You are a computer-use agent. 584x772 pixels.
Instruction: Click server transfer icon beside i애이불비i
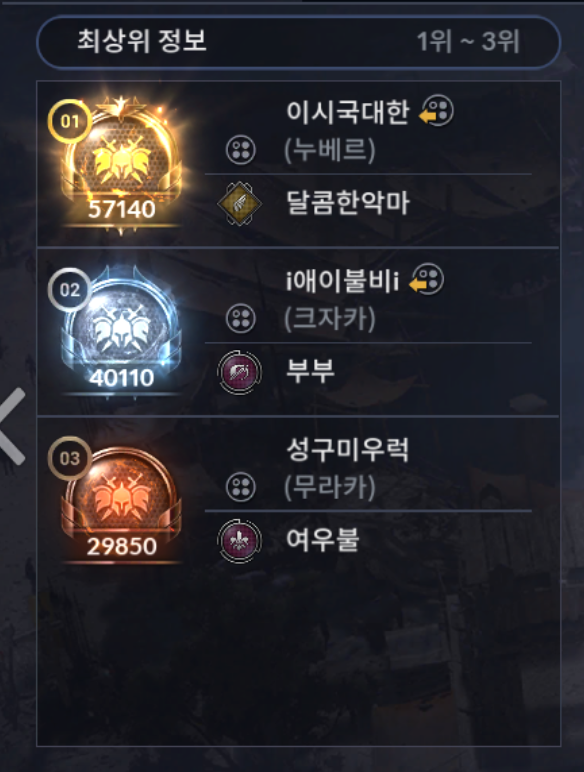pyautogui.click(x=427, y=278)
